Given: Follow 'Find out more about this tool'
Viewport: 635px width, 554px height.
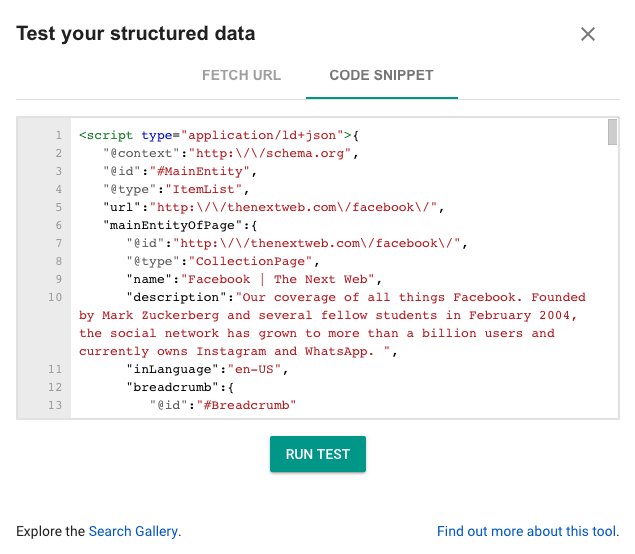Looking at the screenshot, I should 527,532.
